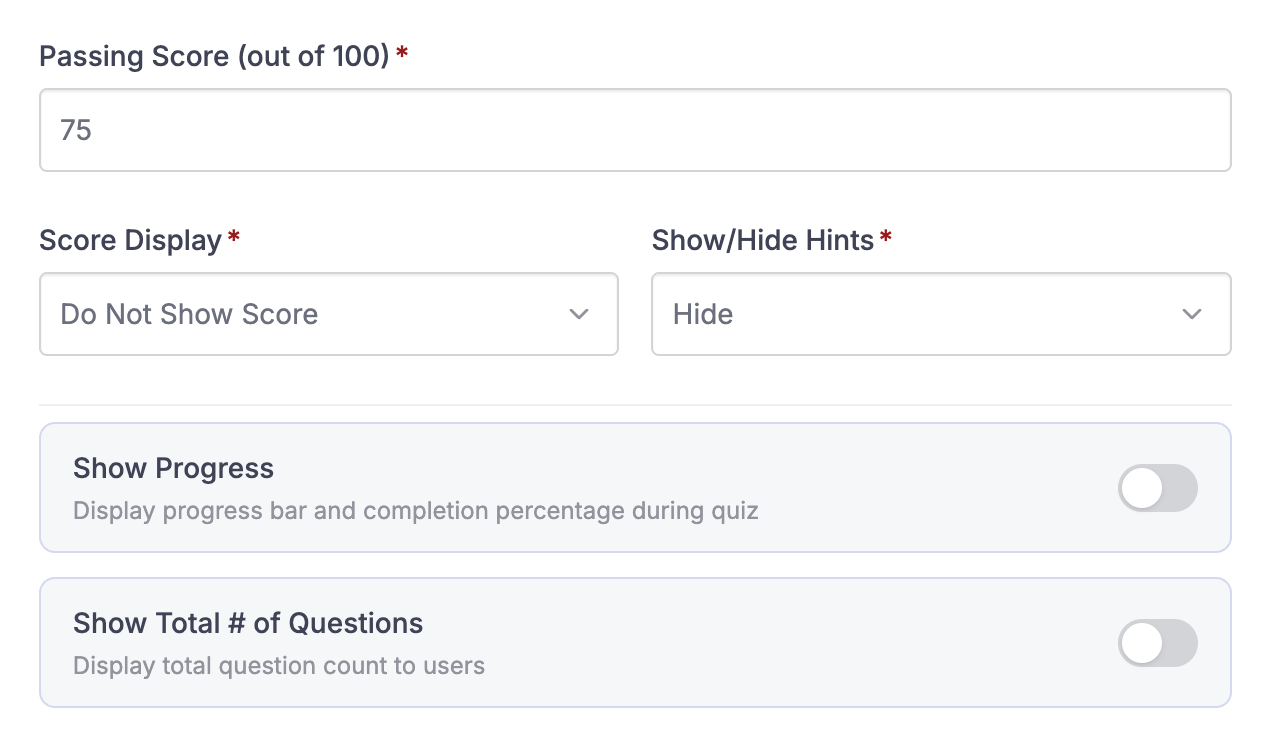Click the chevron arrow in Score Display
The image size is (1268, 756).
click(579, 314)
